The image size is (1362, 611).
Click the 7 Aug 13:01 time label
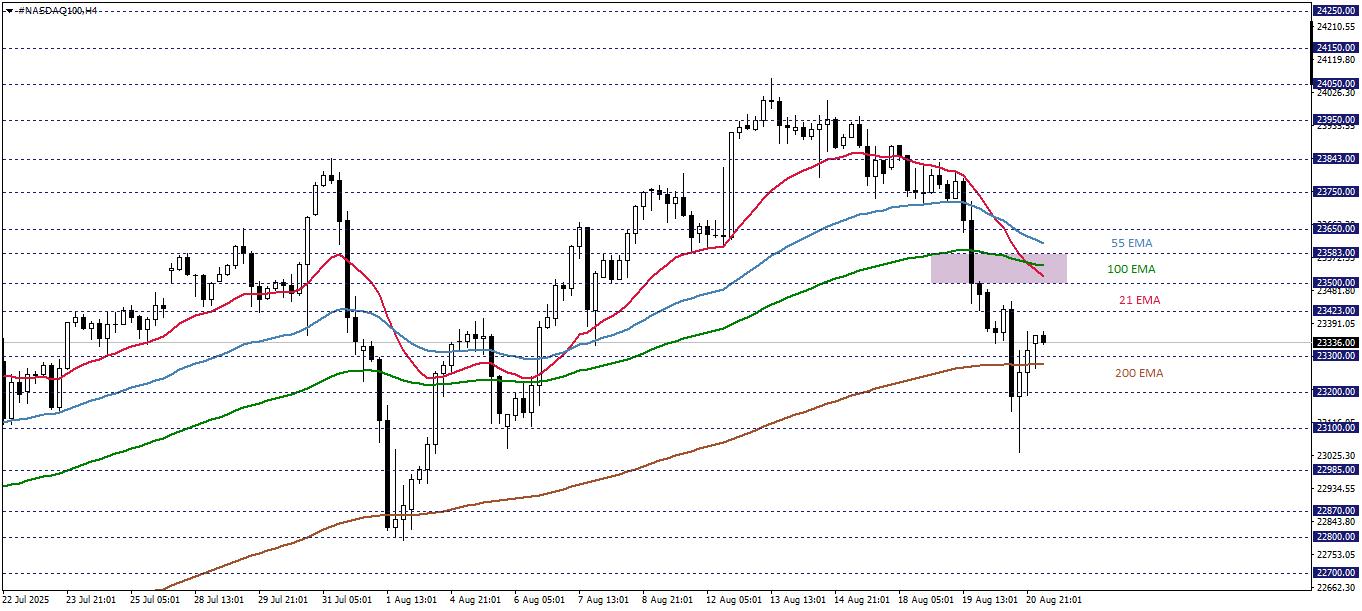pyautogui.click(x=604, y=600)
